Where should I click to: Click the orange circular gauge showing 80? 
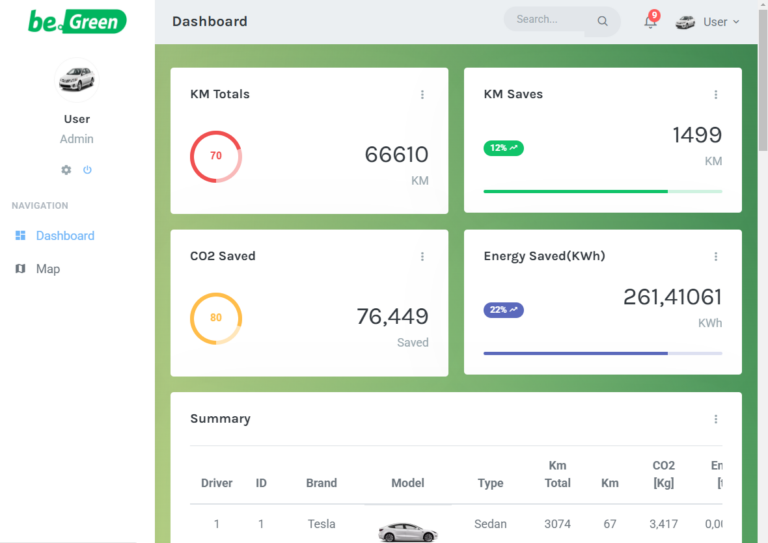216,318
